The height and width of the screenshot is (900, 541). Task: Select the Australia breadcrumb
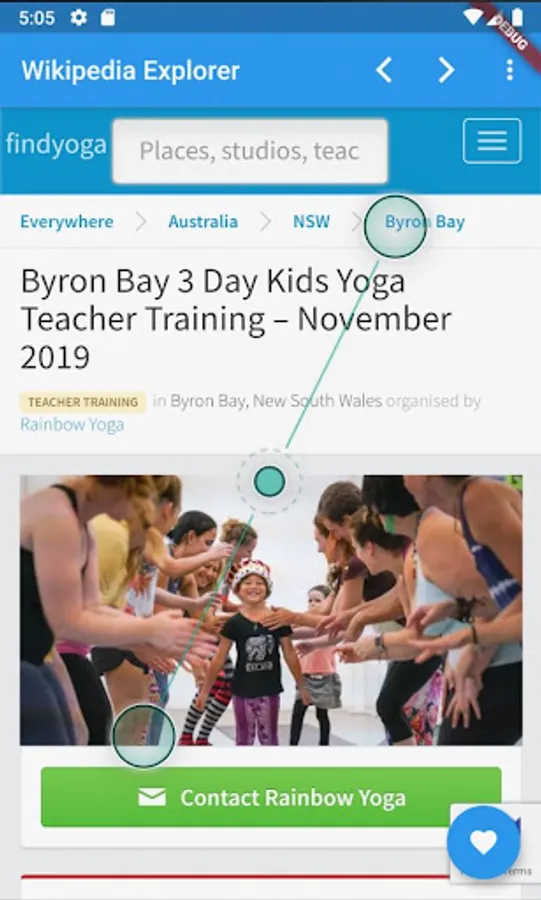[x=203, y=222]
